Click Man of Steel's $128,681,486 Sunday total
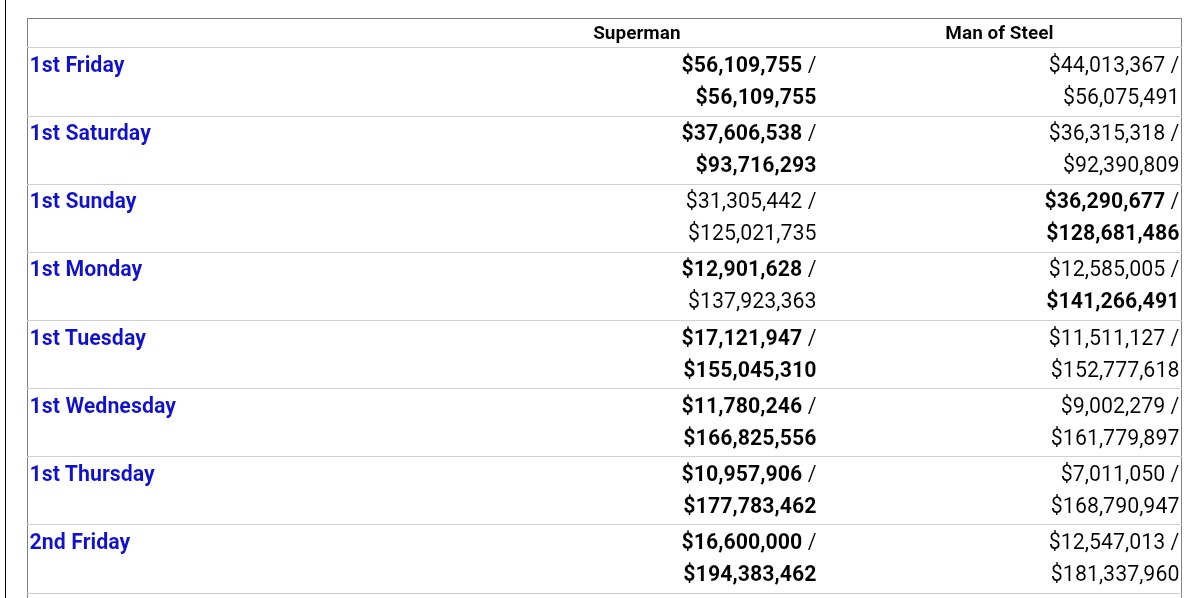This screenshot has height=598, width=1200. pos(1113,233)
